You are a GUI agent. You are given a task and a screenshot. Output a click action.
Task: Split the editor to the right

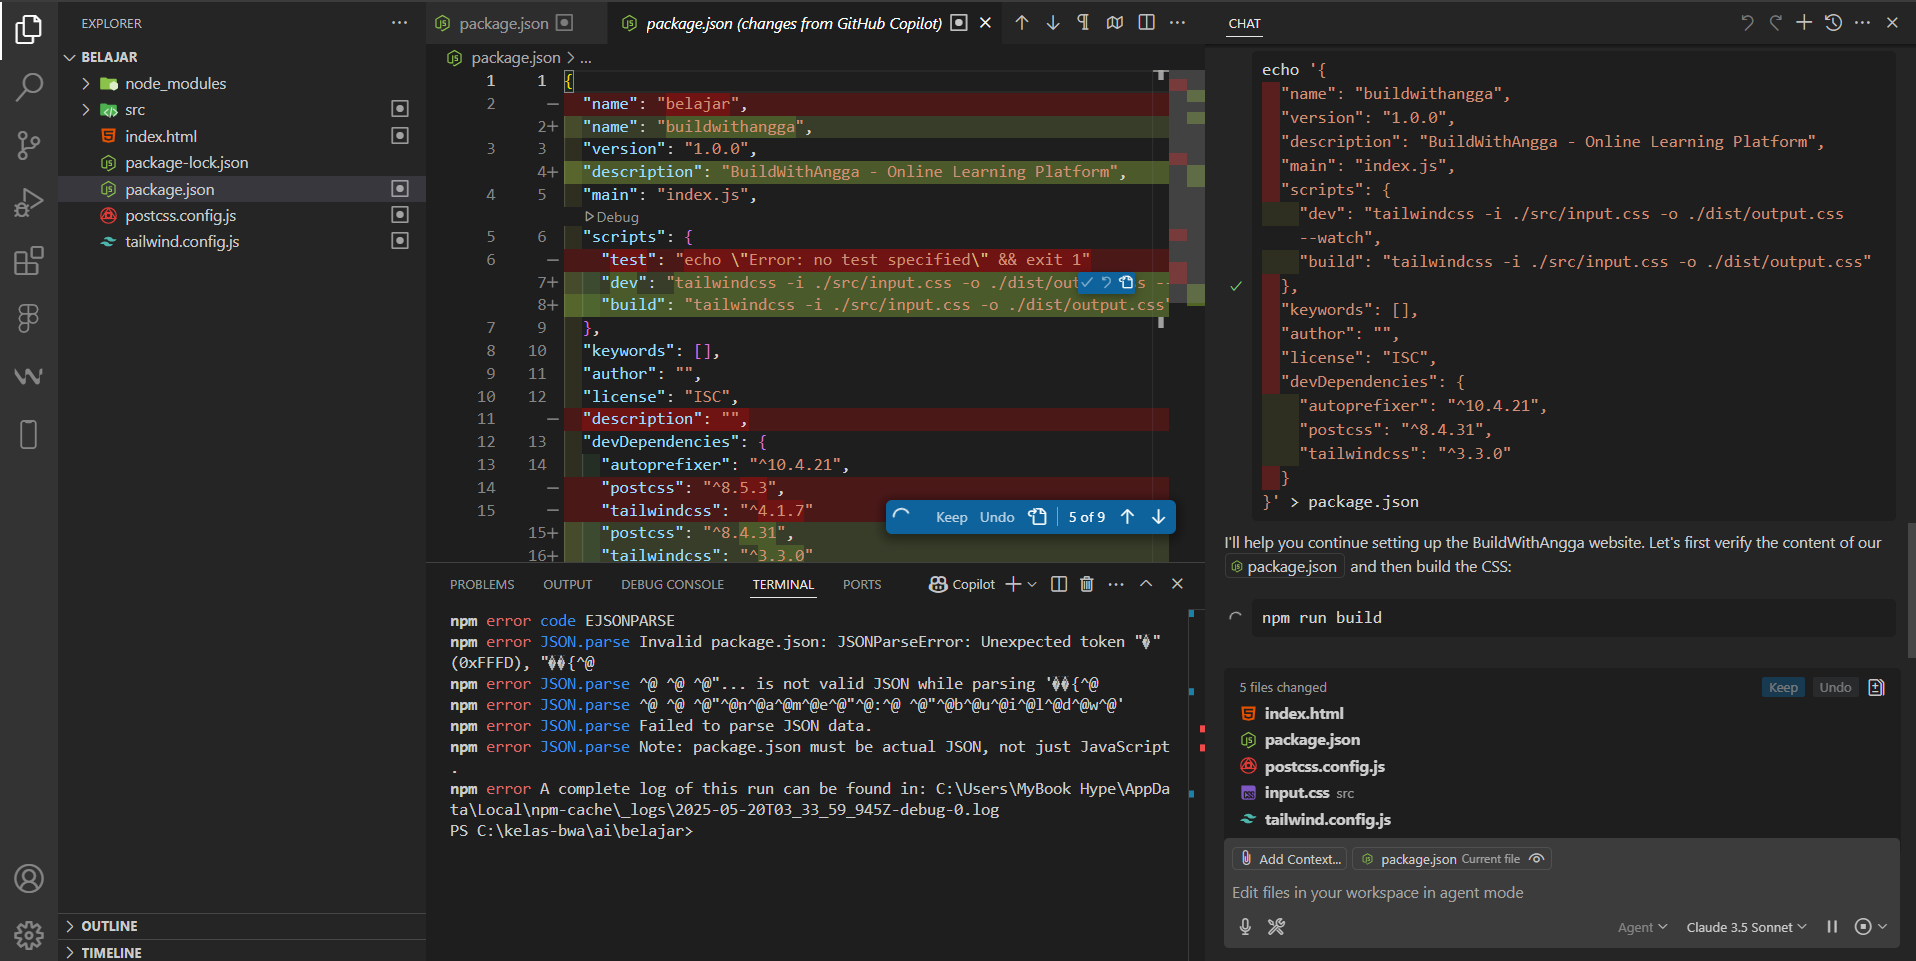point(1147,22)
